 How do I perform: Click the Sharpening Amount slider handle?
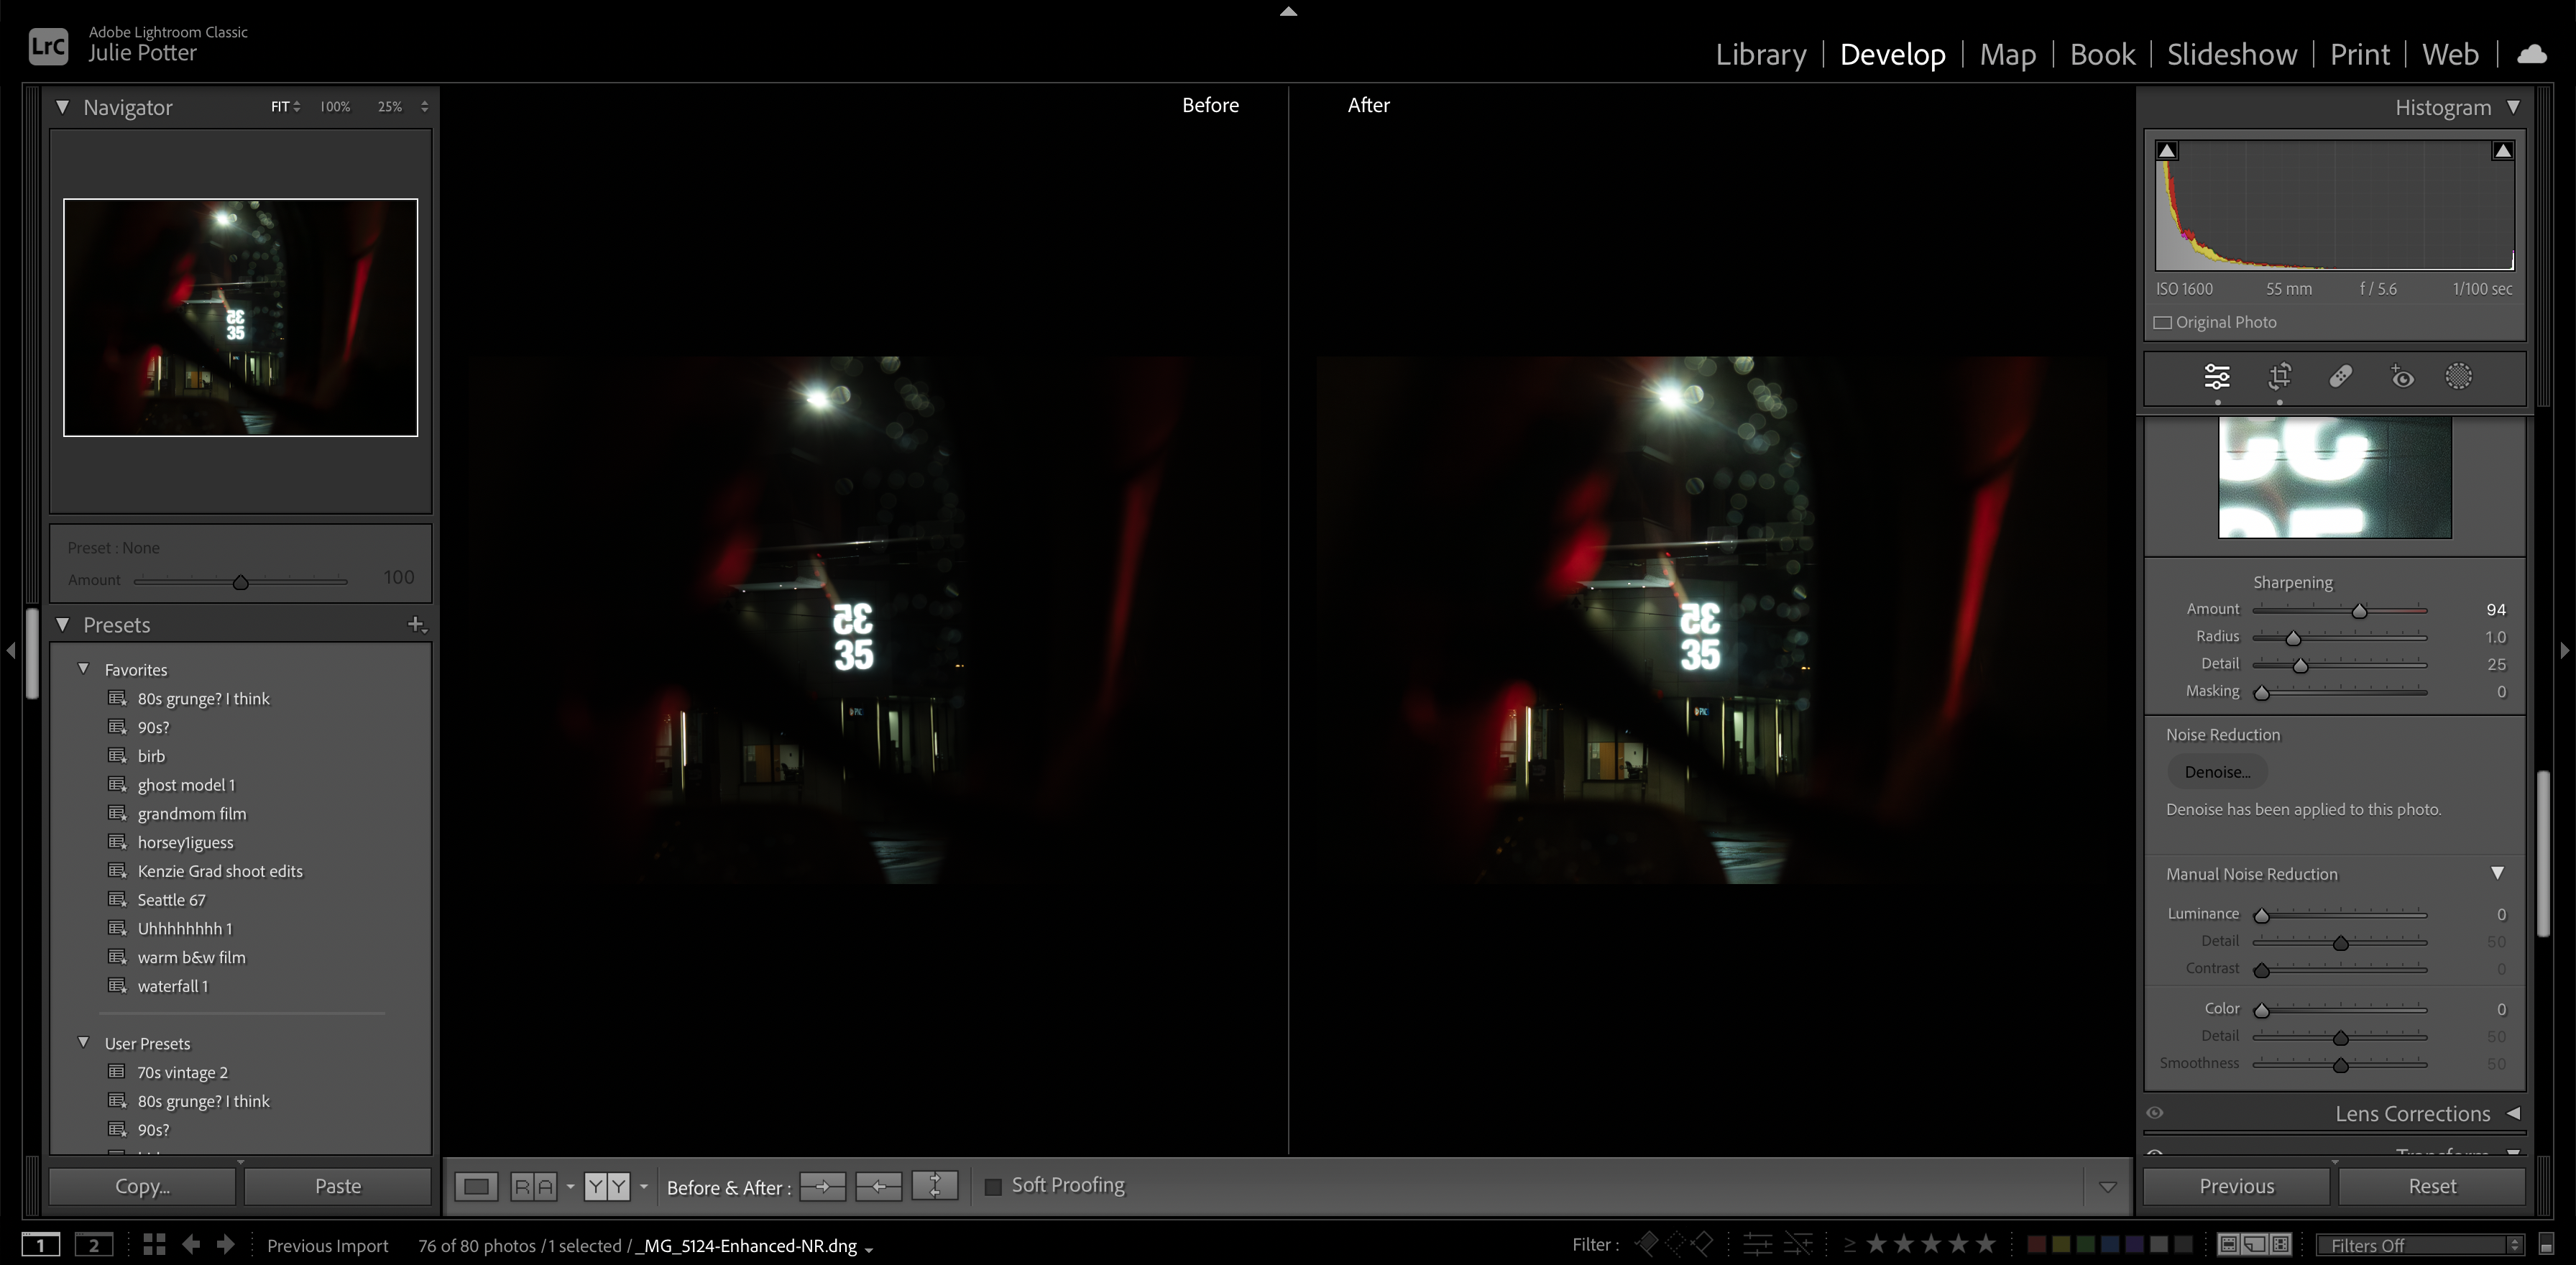(x=2359, y=610)
